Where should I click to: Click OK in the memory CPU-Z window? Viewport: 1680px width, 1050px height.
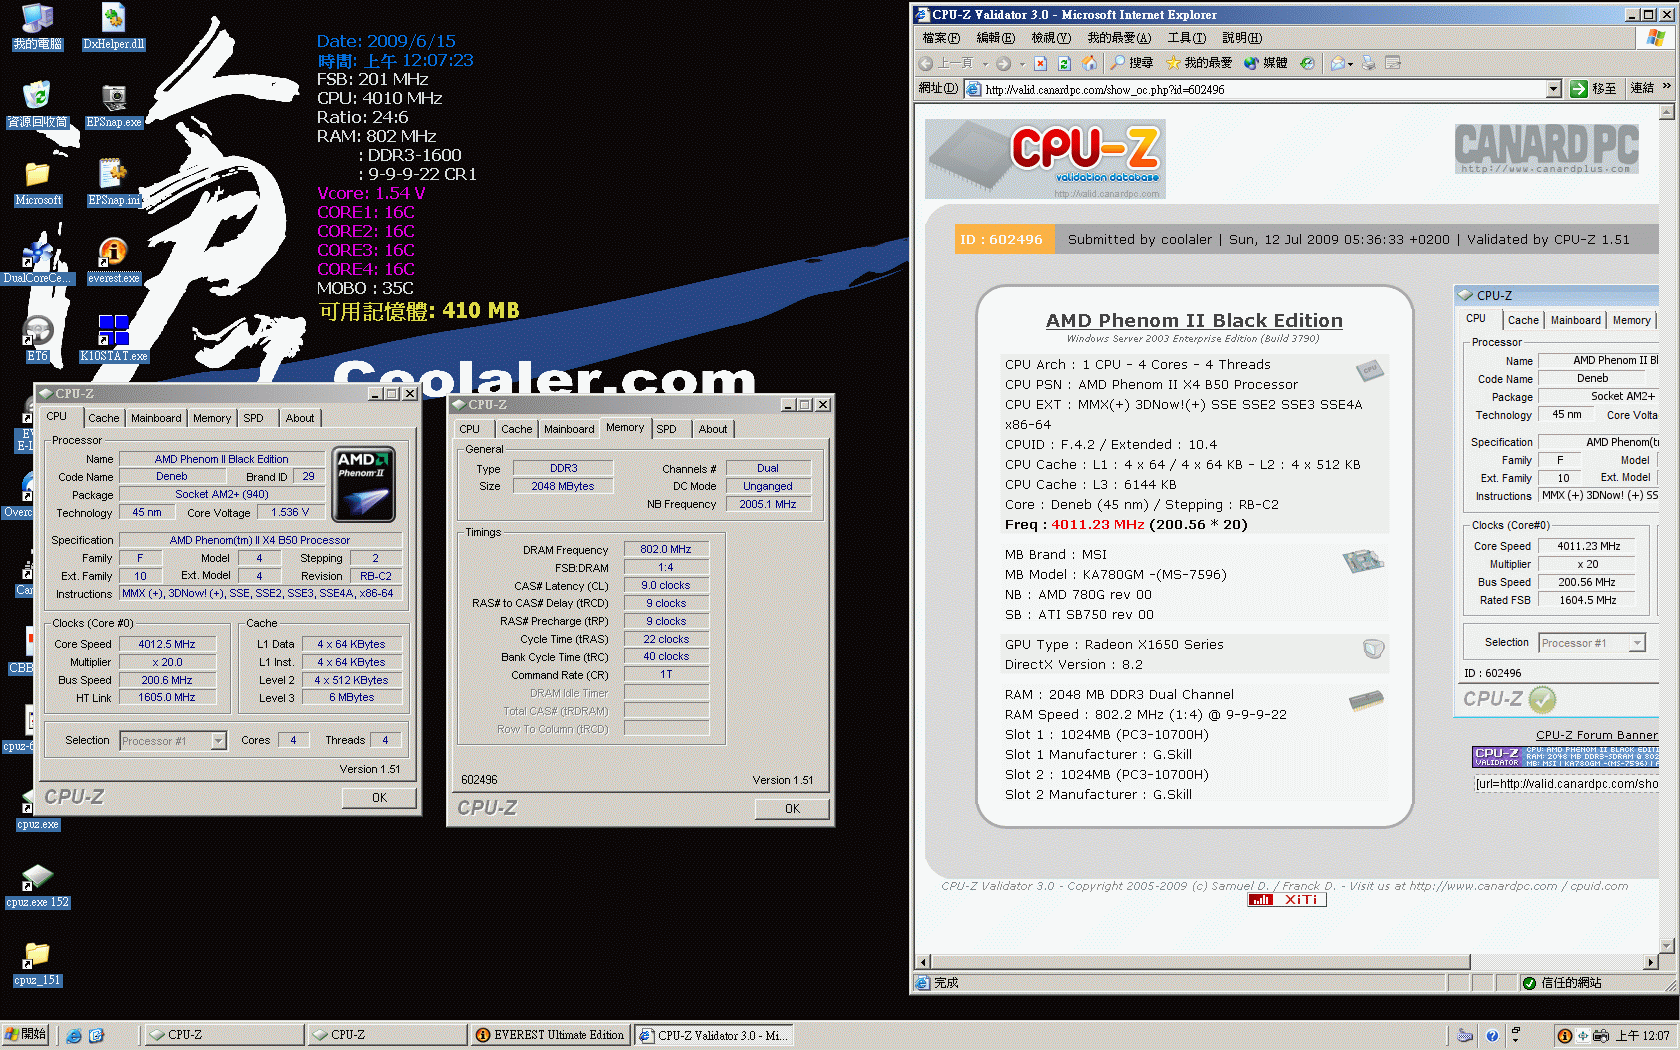click(792, 808)
